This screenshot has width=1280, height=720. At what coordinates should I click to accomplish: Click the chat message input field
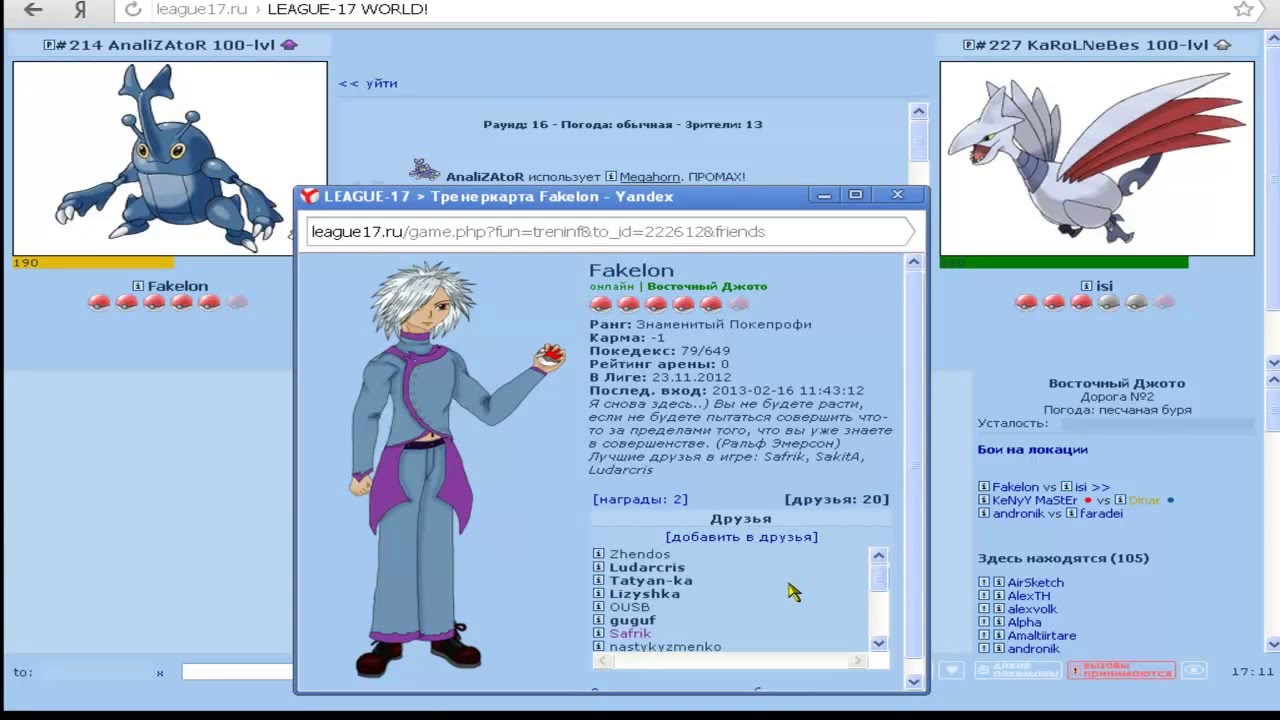tap(238, 672)
